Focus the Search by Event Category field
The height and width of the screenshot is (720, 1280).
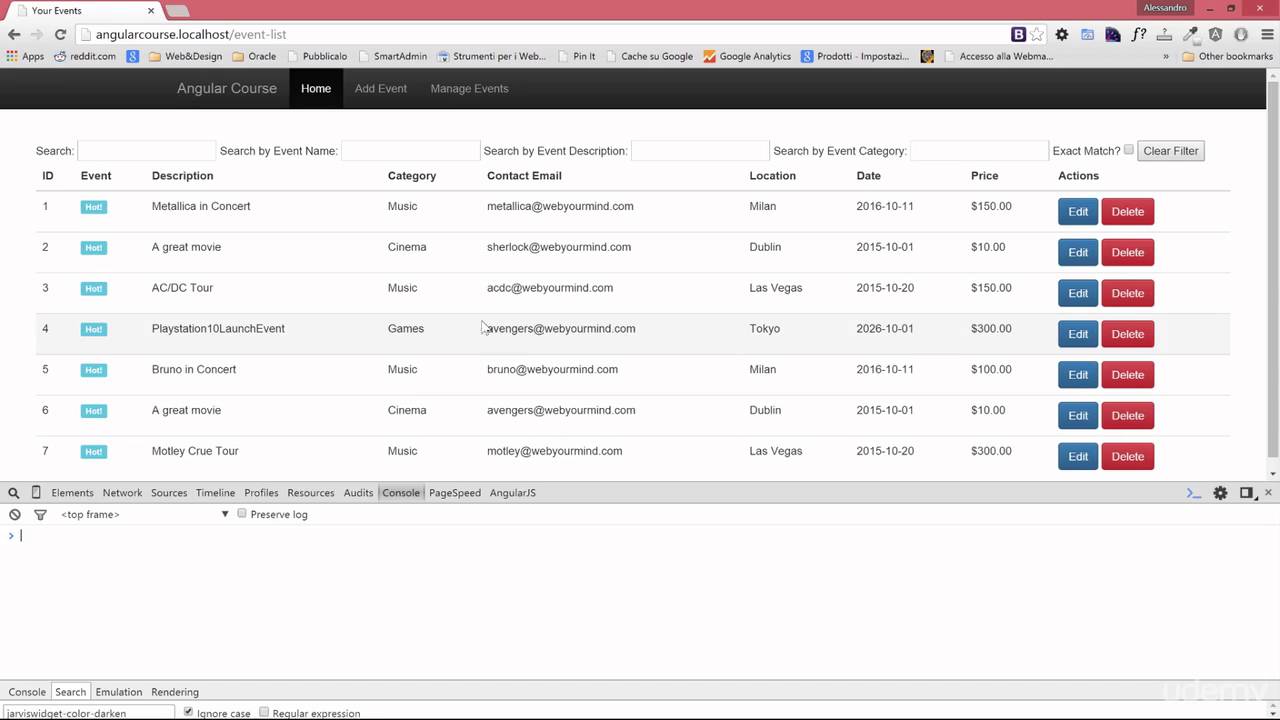(x=979, y=151)
